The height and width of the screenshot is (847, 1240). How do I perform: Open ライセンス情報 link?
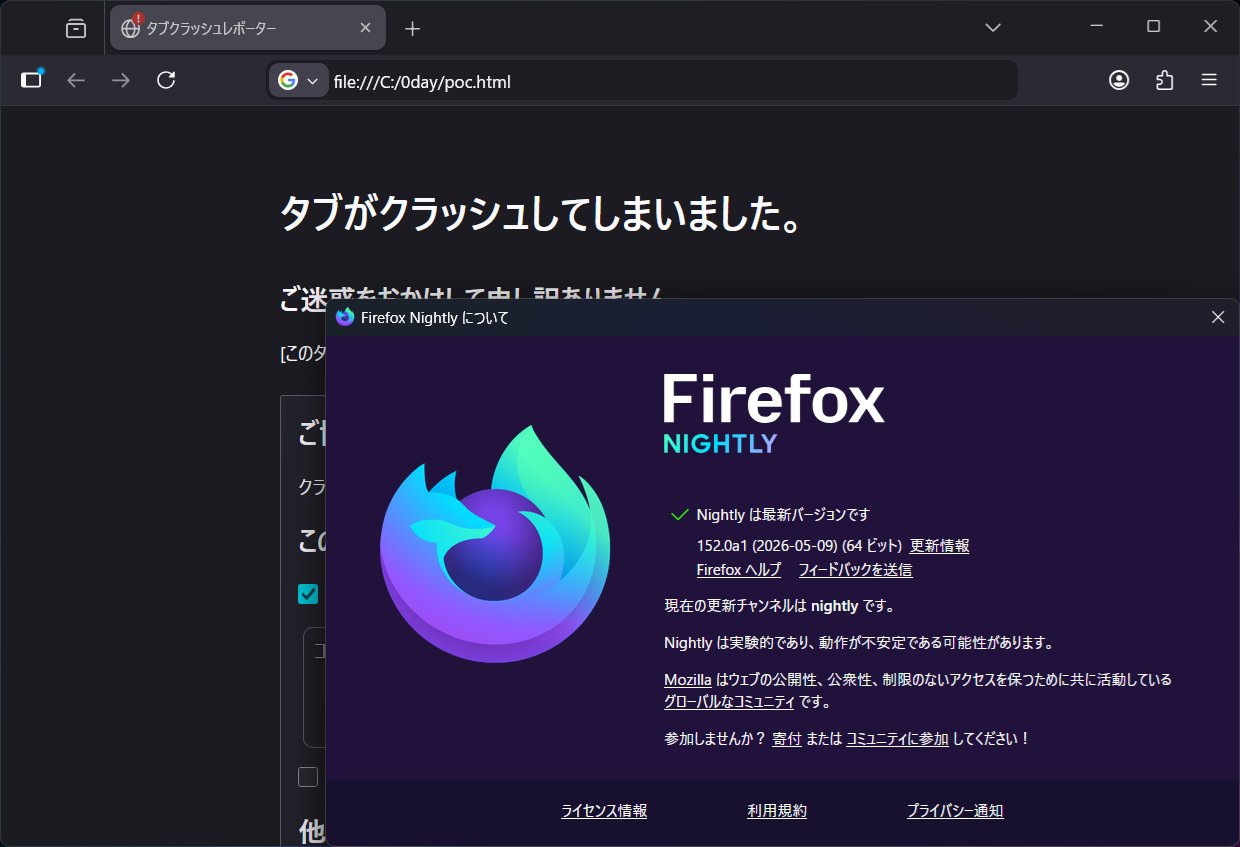coord(604,811)
